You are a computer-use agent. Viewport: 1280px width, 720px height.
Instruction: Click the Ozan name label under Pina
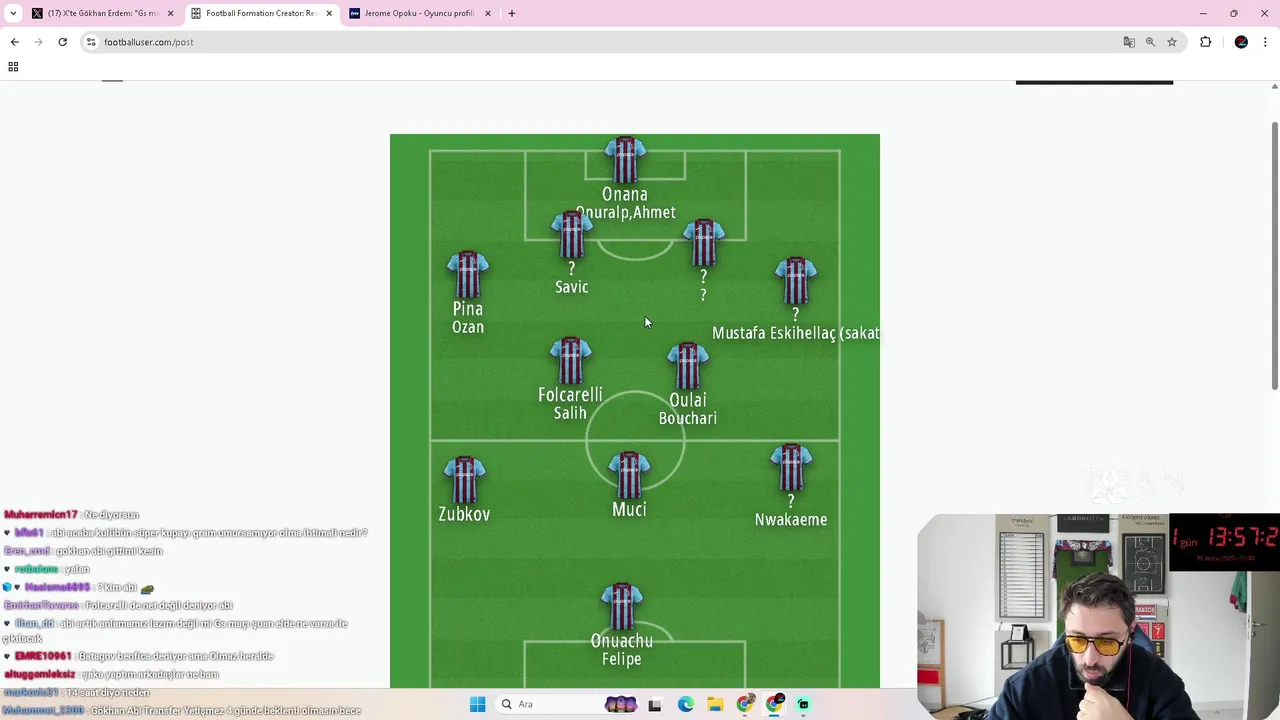[x=468, y=327]
